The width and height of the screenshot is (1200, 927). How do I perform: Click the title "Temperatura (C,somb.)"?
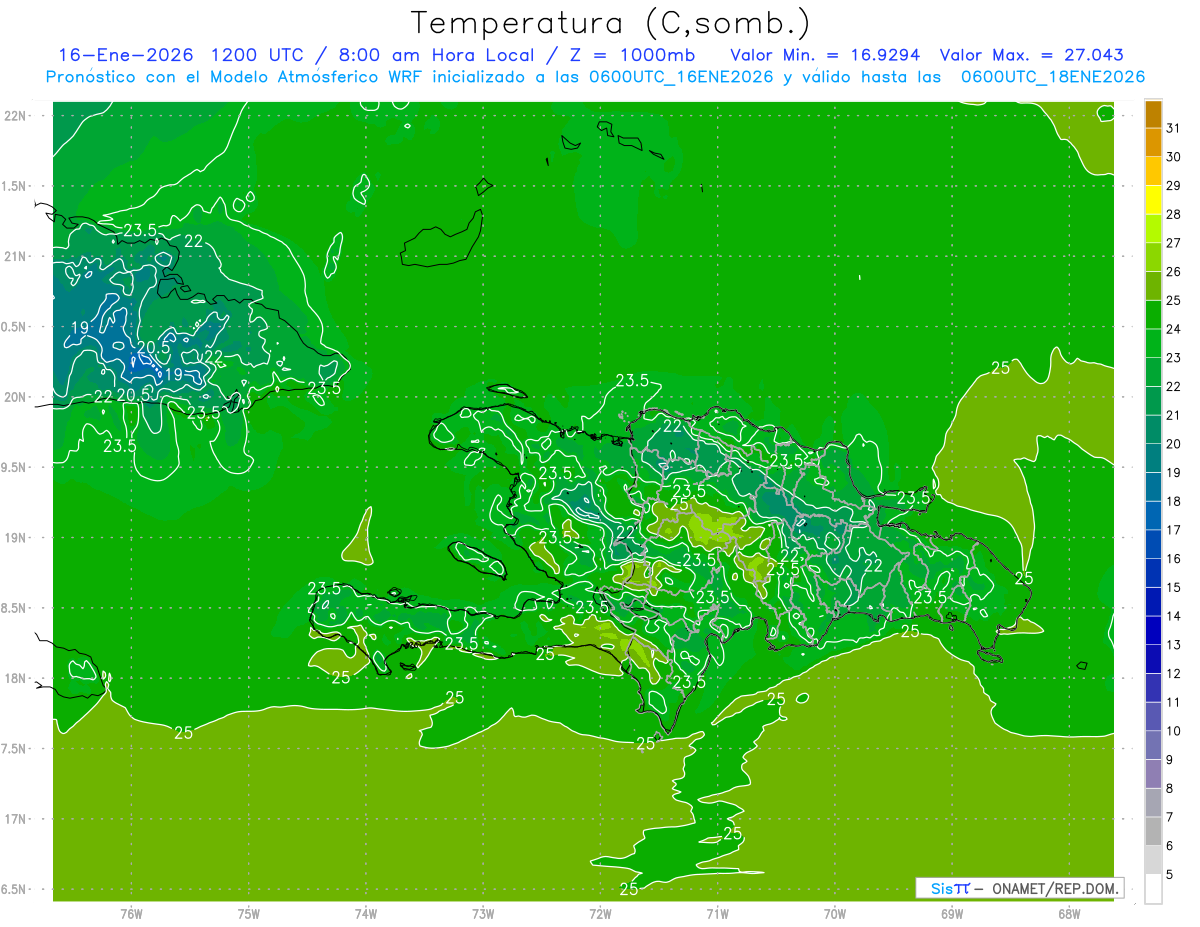coord(610,22)
